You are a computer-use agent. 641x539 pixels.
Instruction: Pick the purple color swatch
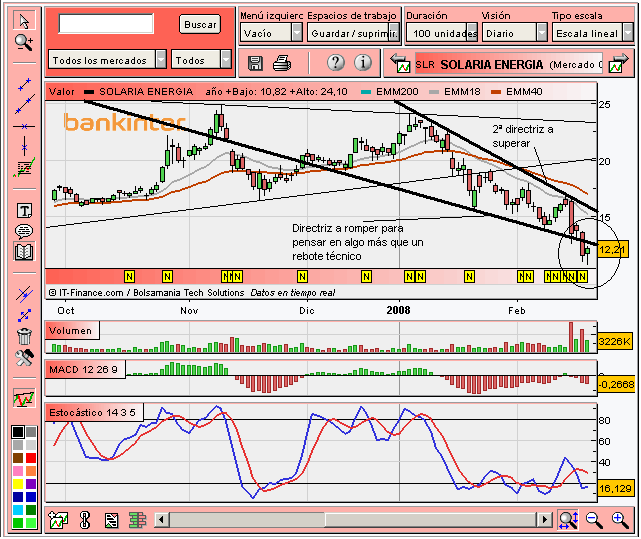pos(31,484)
